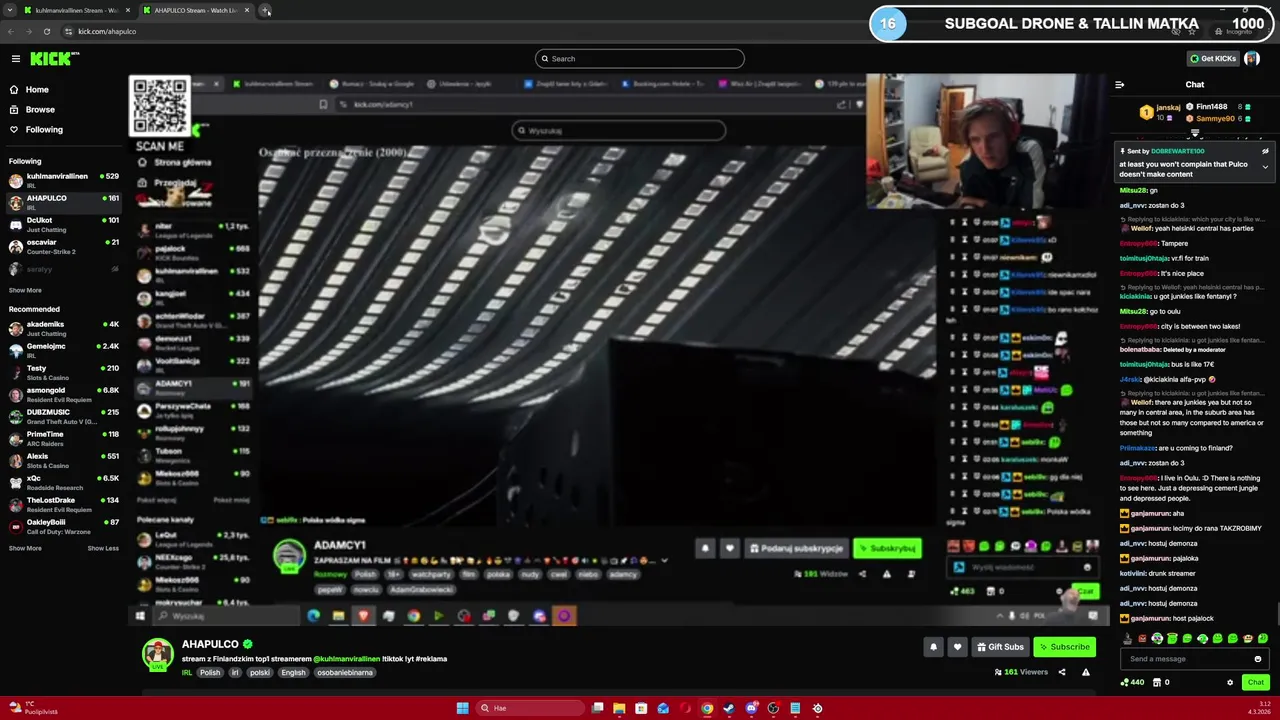Open OakleyBoiii recommended channel

point(63,527)
